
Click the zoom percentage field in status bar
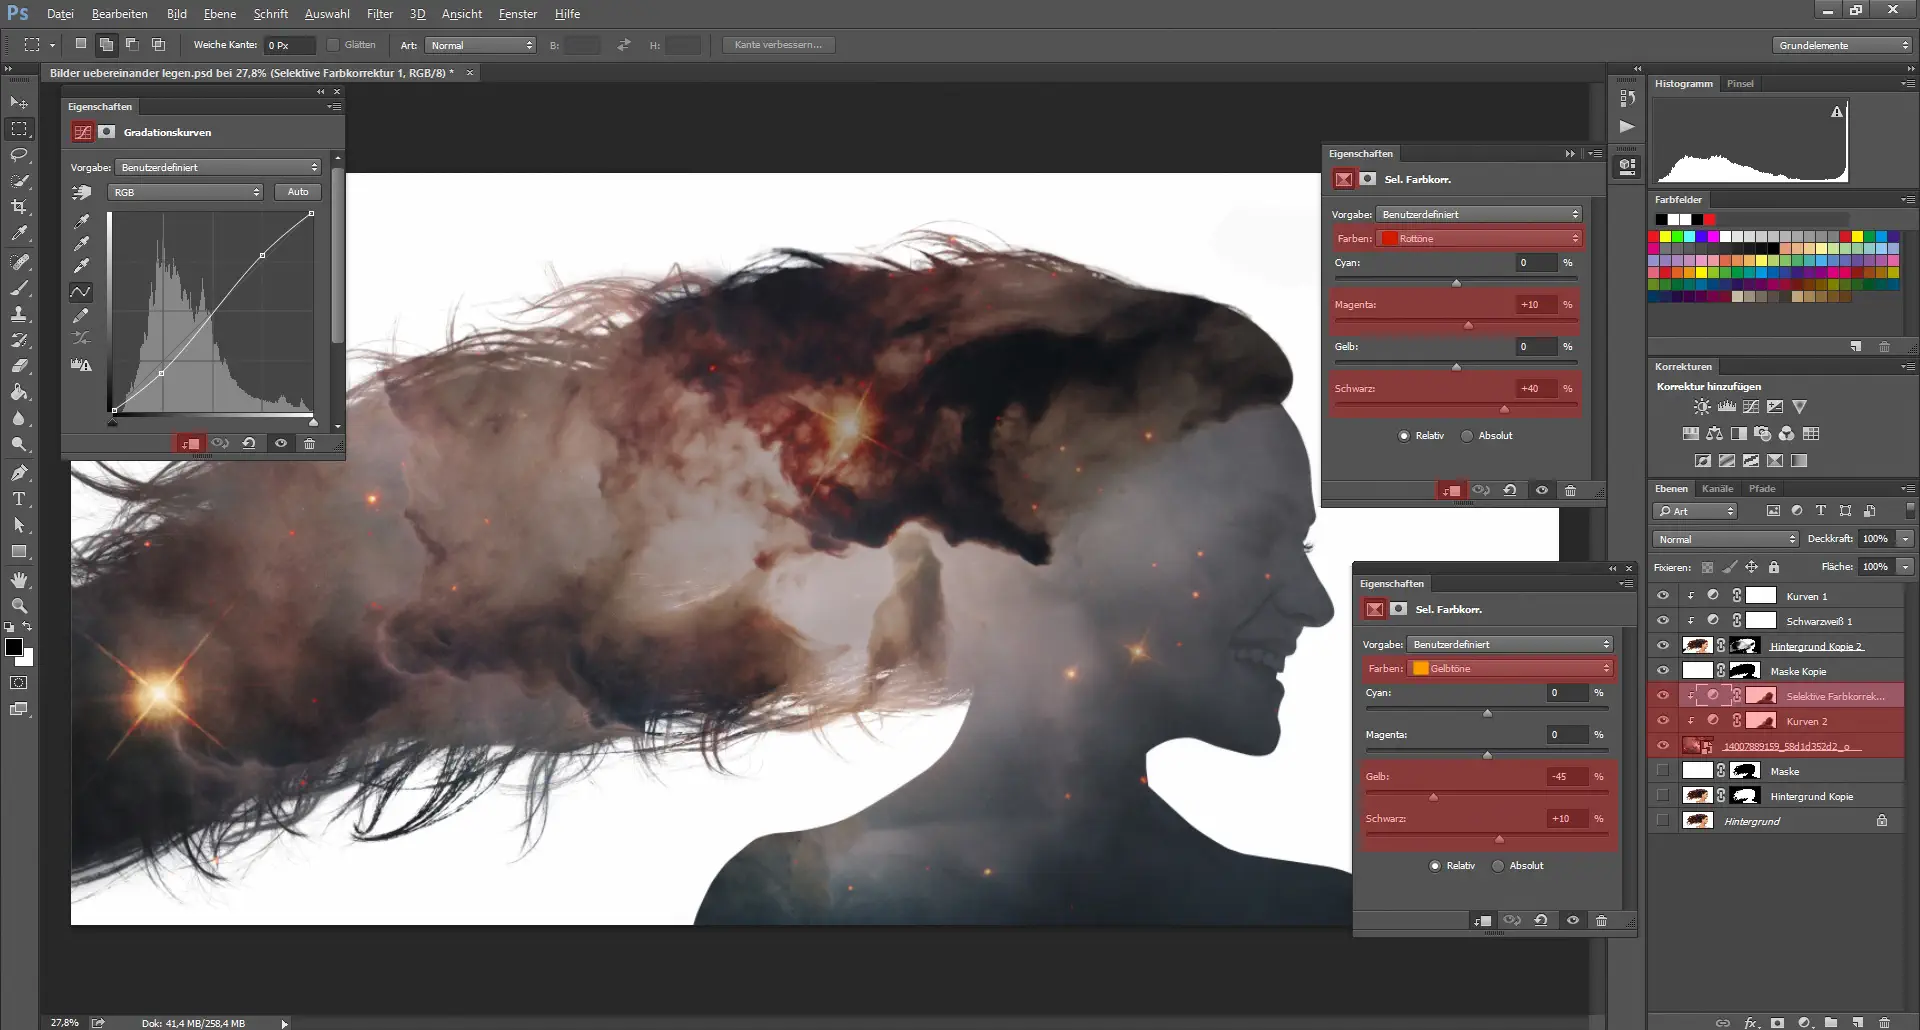coord(64,1023)
